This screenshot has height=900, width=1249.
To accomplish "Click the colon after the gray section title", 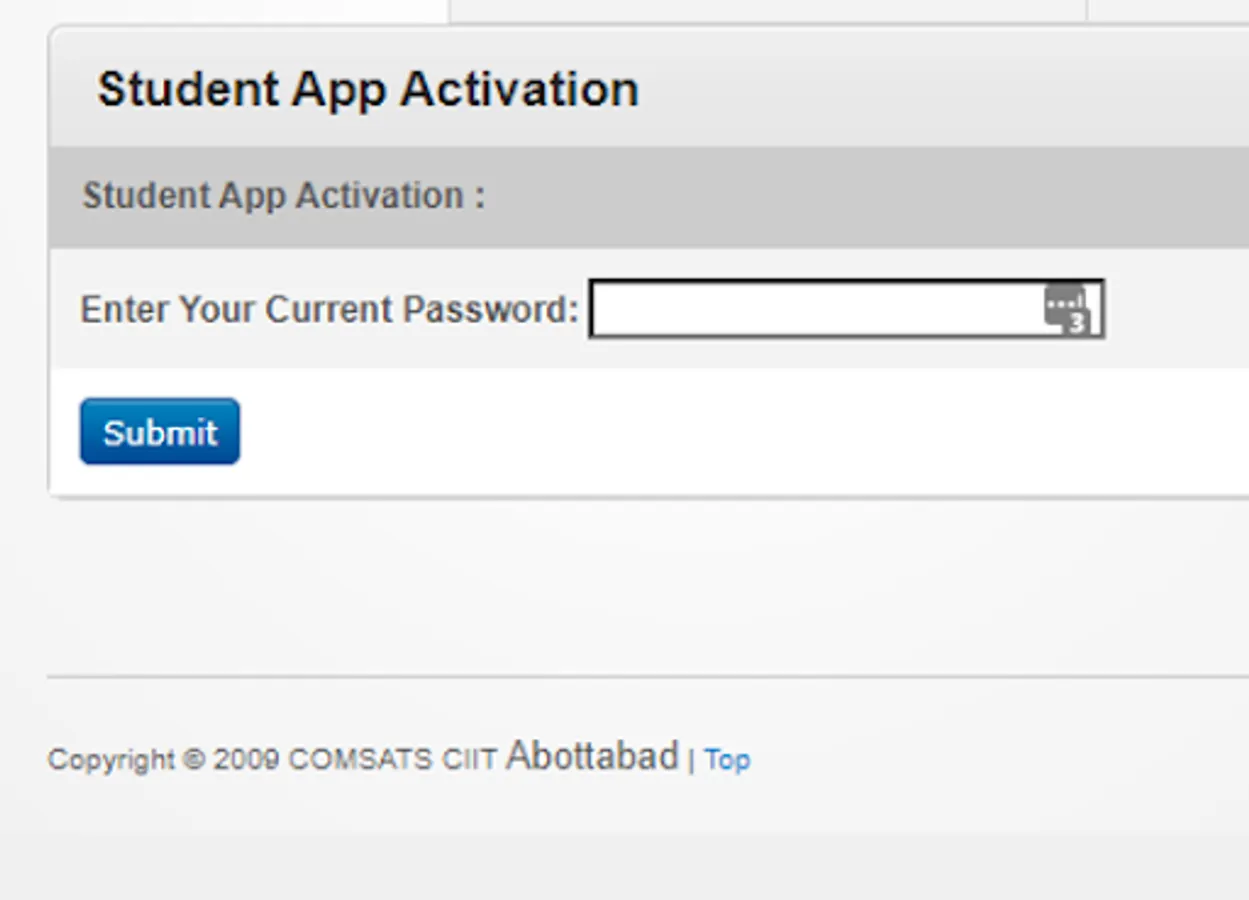I will click(x=480, y=196).
